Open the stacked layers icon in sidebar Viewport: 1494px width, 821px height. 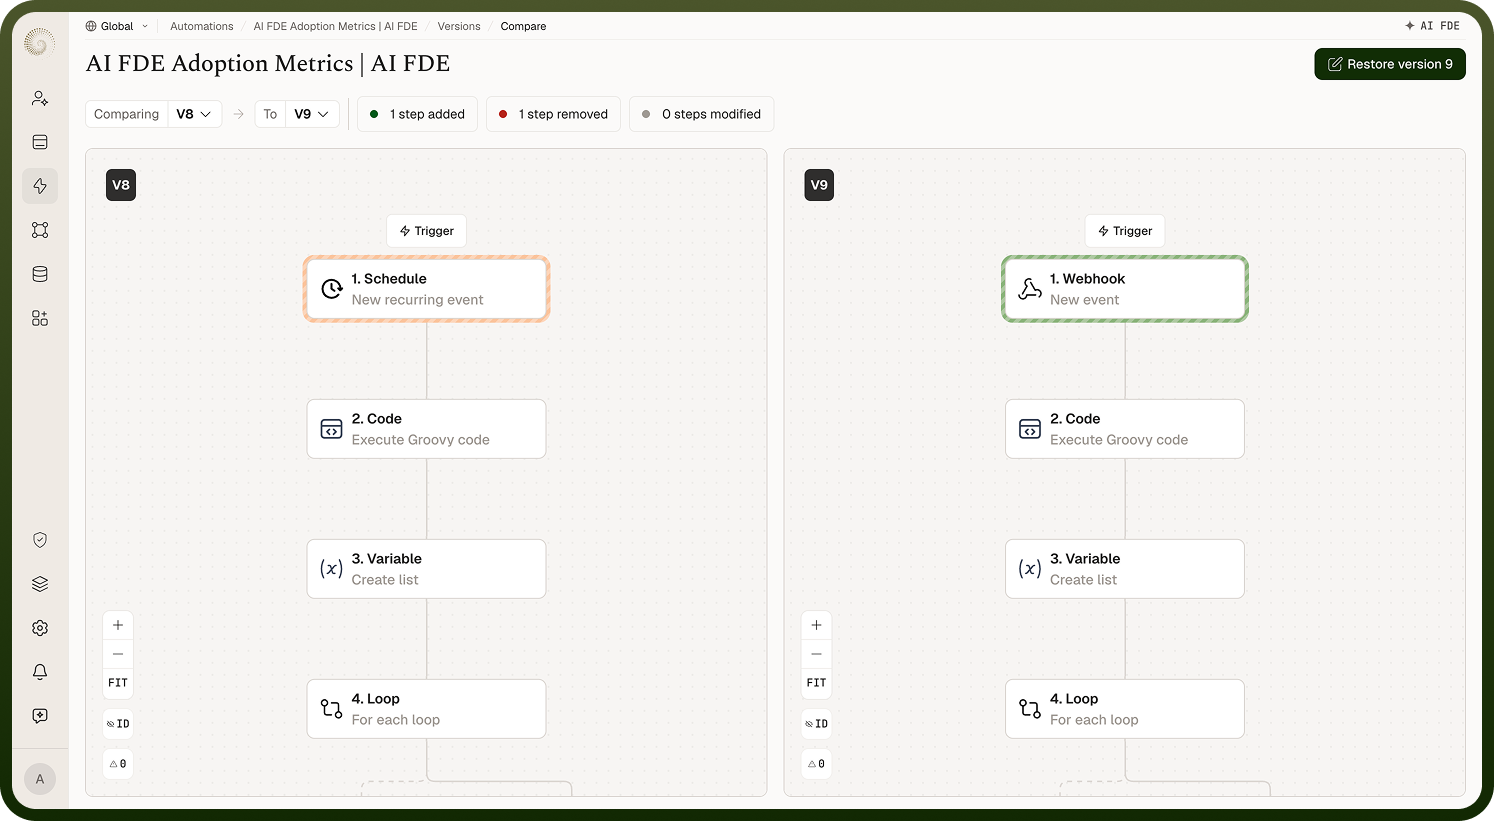[40, 584]
